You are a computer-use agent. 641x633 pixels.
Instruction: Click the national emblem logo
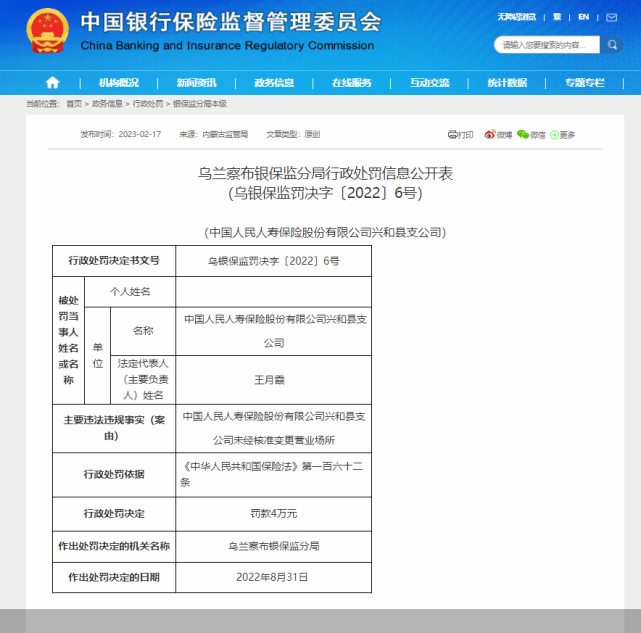(43, 32)
